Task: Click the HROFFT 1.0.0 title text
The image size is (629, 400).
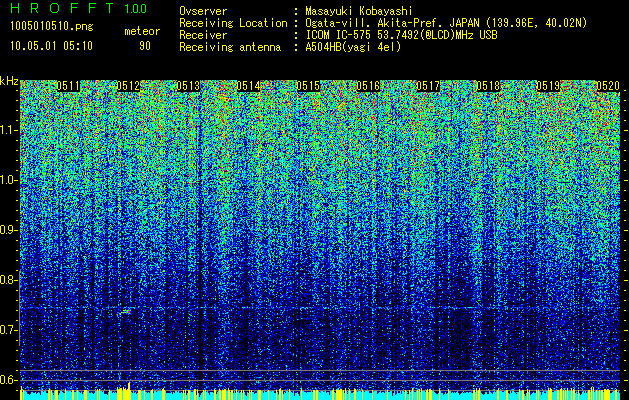Action: (79, 8)
